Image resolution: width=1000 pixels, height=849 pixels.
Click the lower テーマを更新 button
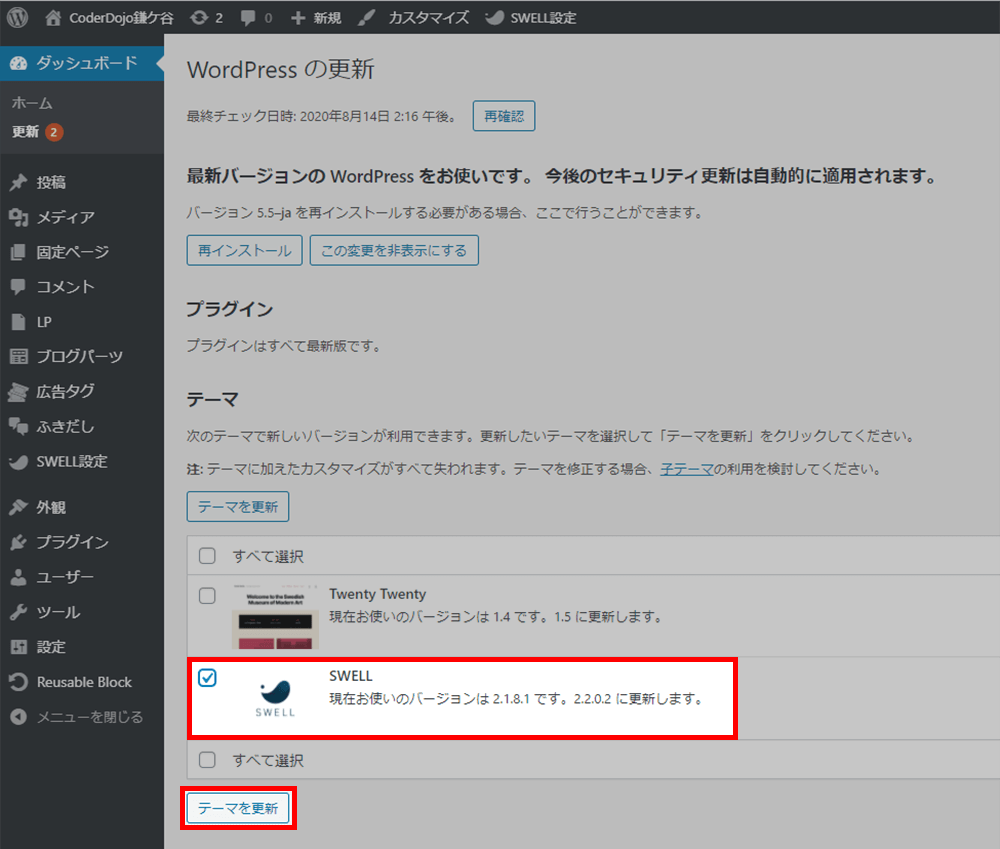point(238,808)
